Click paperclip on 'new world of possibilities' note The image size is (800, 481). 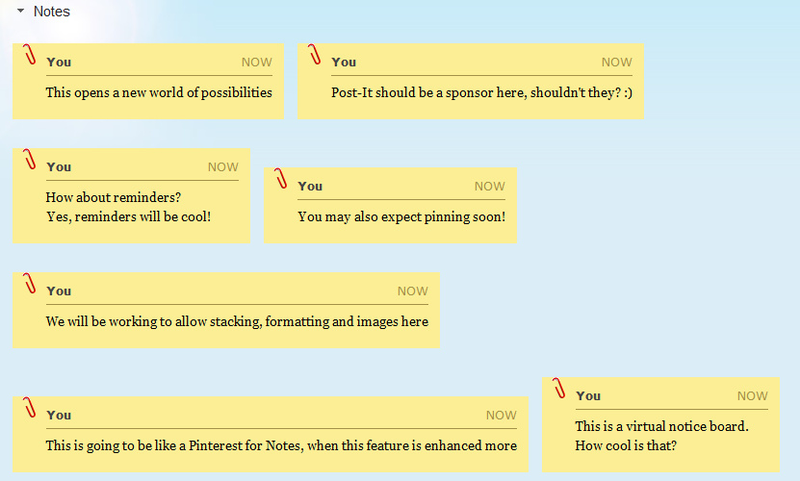[29, 54]
